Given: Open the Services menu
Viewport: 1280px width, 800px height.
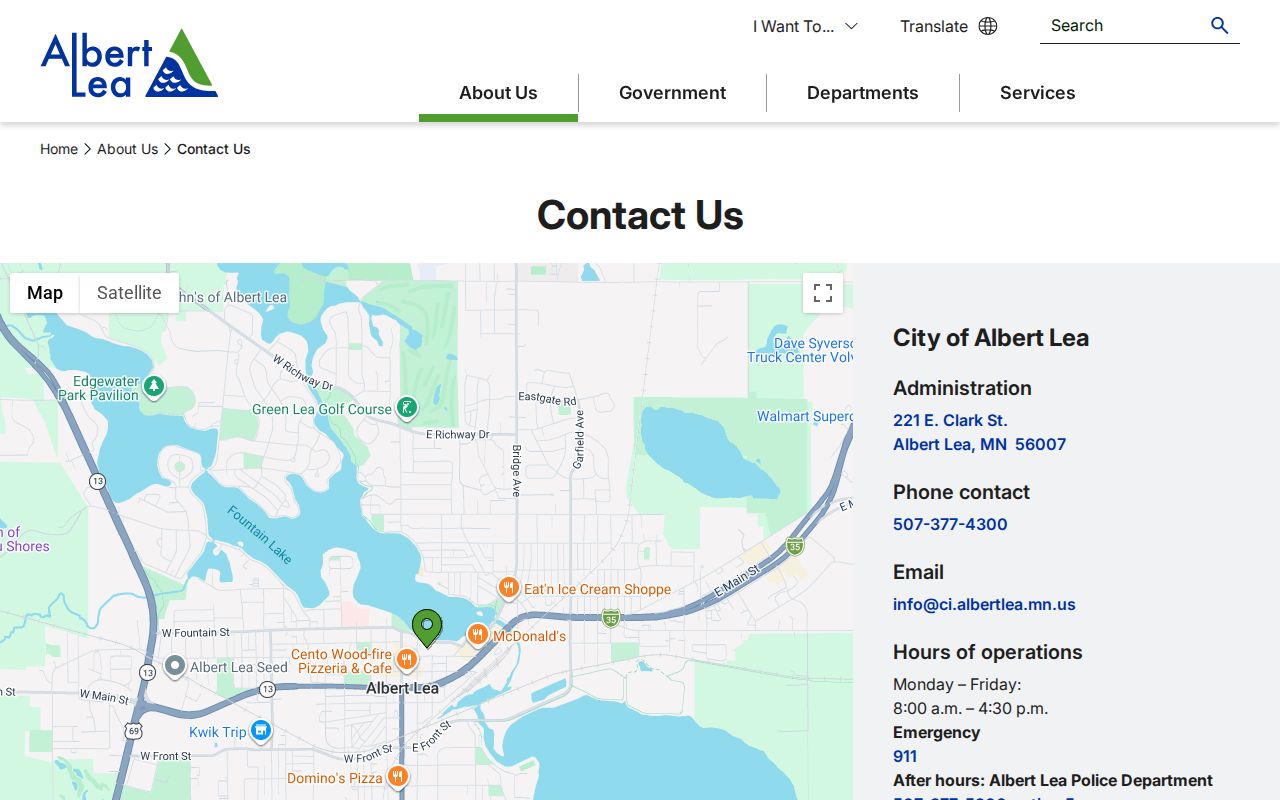Looking at the screenshot, I should point(1037,93).
